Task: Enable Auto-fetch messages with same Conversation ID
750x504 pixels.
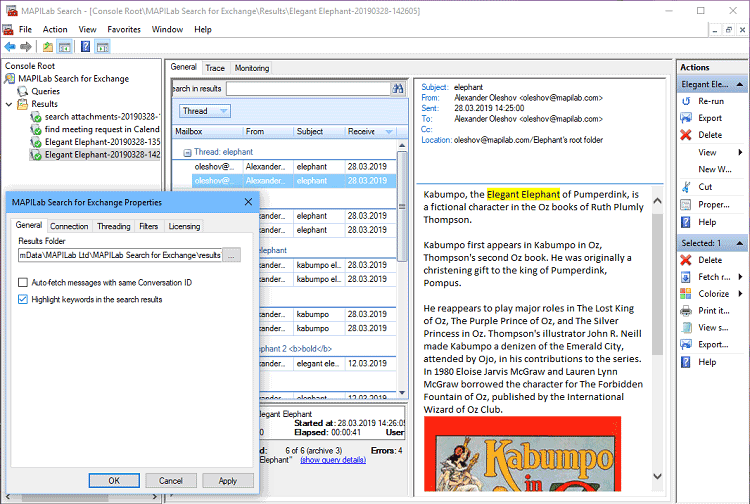Action: tap(22, 283)
